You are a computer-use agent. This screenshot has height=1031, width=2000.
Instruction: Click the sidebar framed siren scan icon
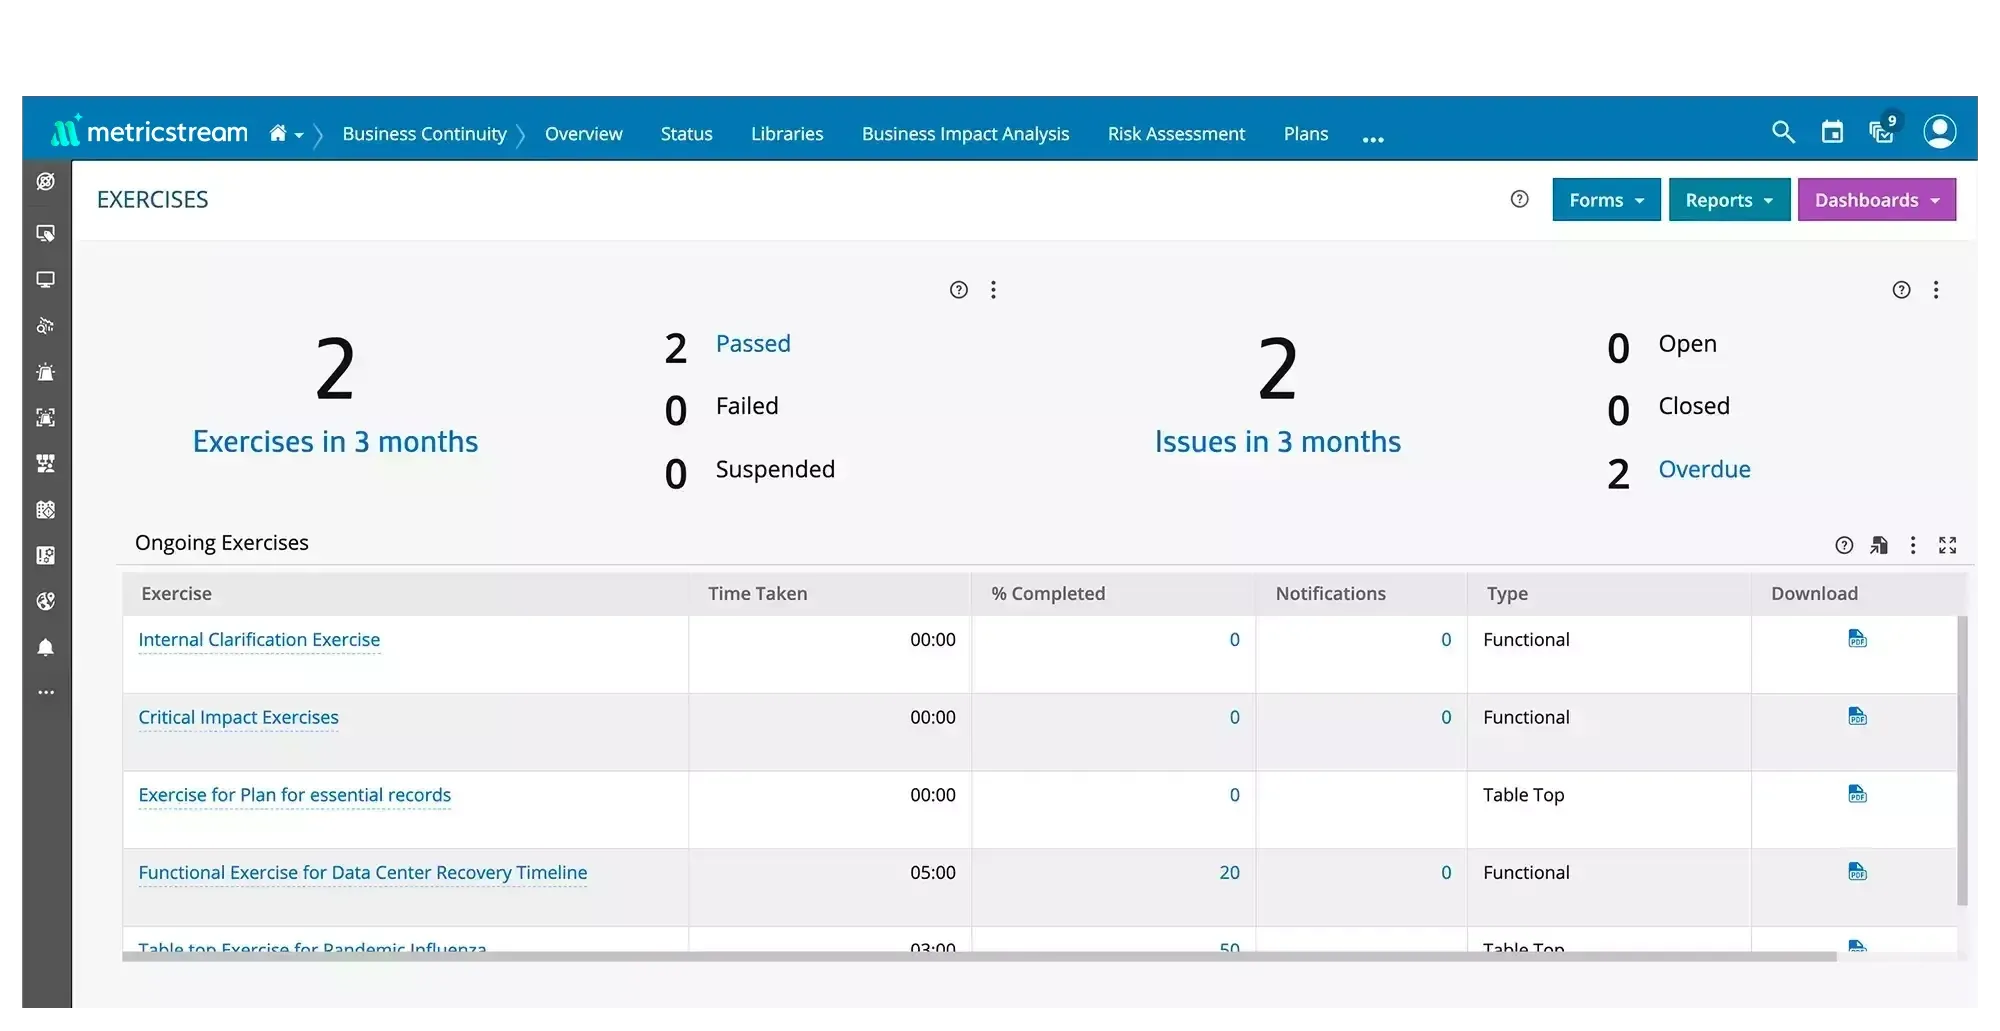[x=46, y=418]
